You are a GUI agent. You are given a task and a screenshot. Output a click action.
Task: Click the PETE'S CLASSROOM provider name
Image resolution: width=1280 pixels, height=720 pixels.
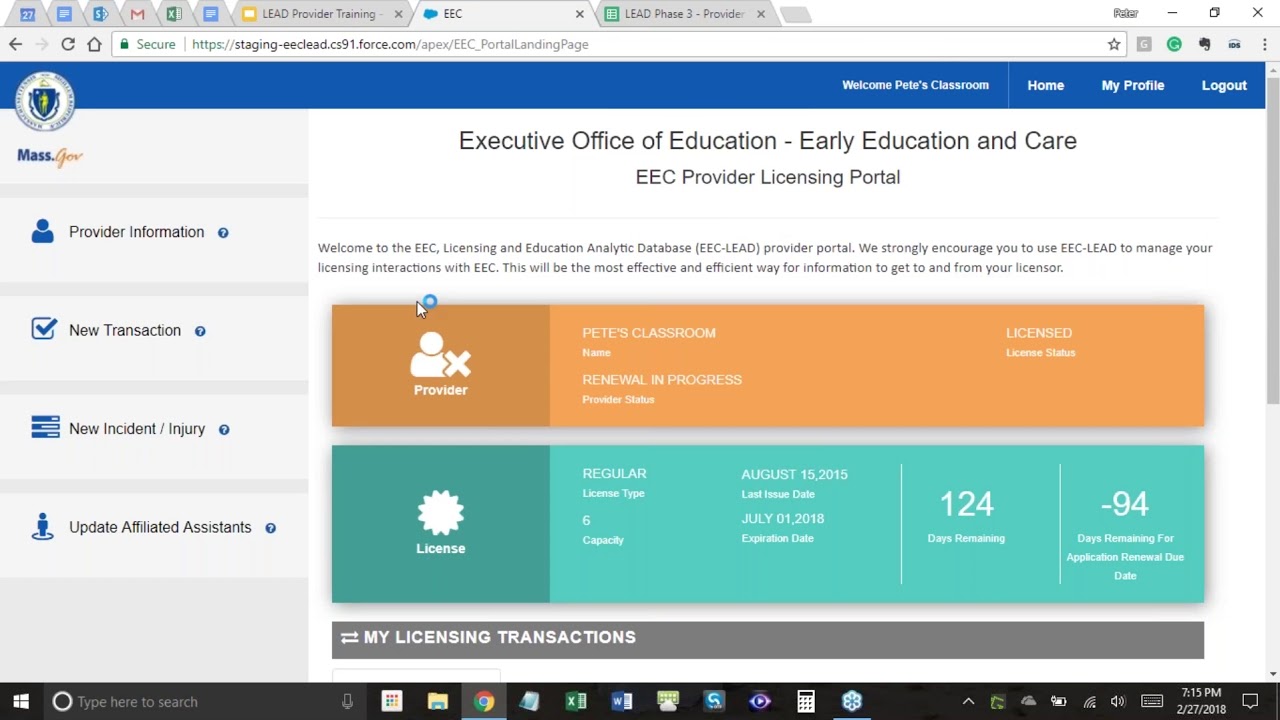point(649,333)
